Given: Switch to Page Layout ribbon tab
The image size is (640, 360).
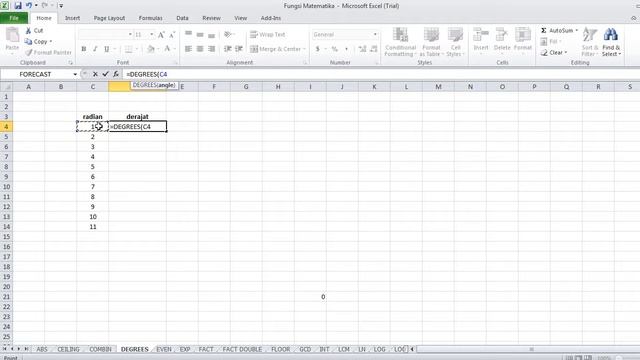Looking at the screenshot, I should pos(109,18).
